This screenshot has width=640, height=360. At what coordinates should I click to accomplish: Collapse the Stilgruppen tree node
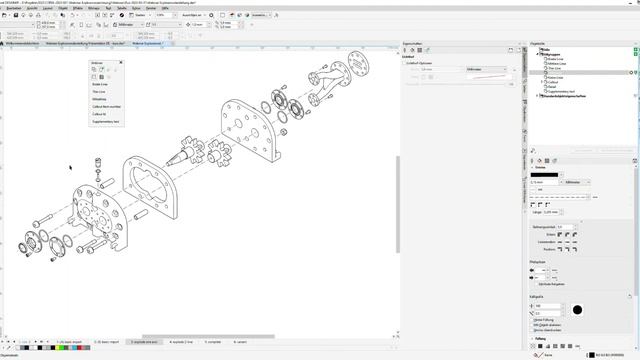[538, 54]
